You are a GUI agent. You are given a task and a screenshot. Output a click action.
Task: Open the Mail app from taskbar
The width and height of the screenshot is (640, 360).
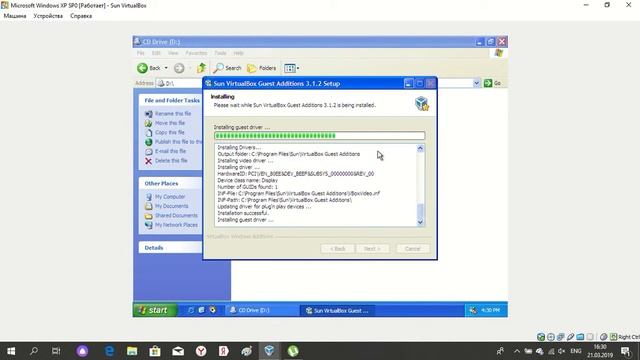(178, 351)
